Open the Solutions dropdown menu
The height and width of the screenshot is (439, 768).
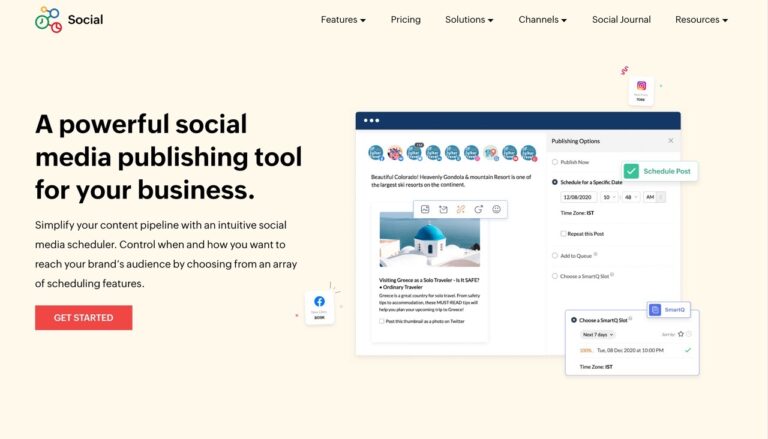pos(469,20)
